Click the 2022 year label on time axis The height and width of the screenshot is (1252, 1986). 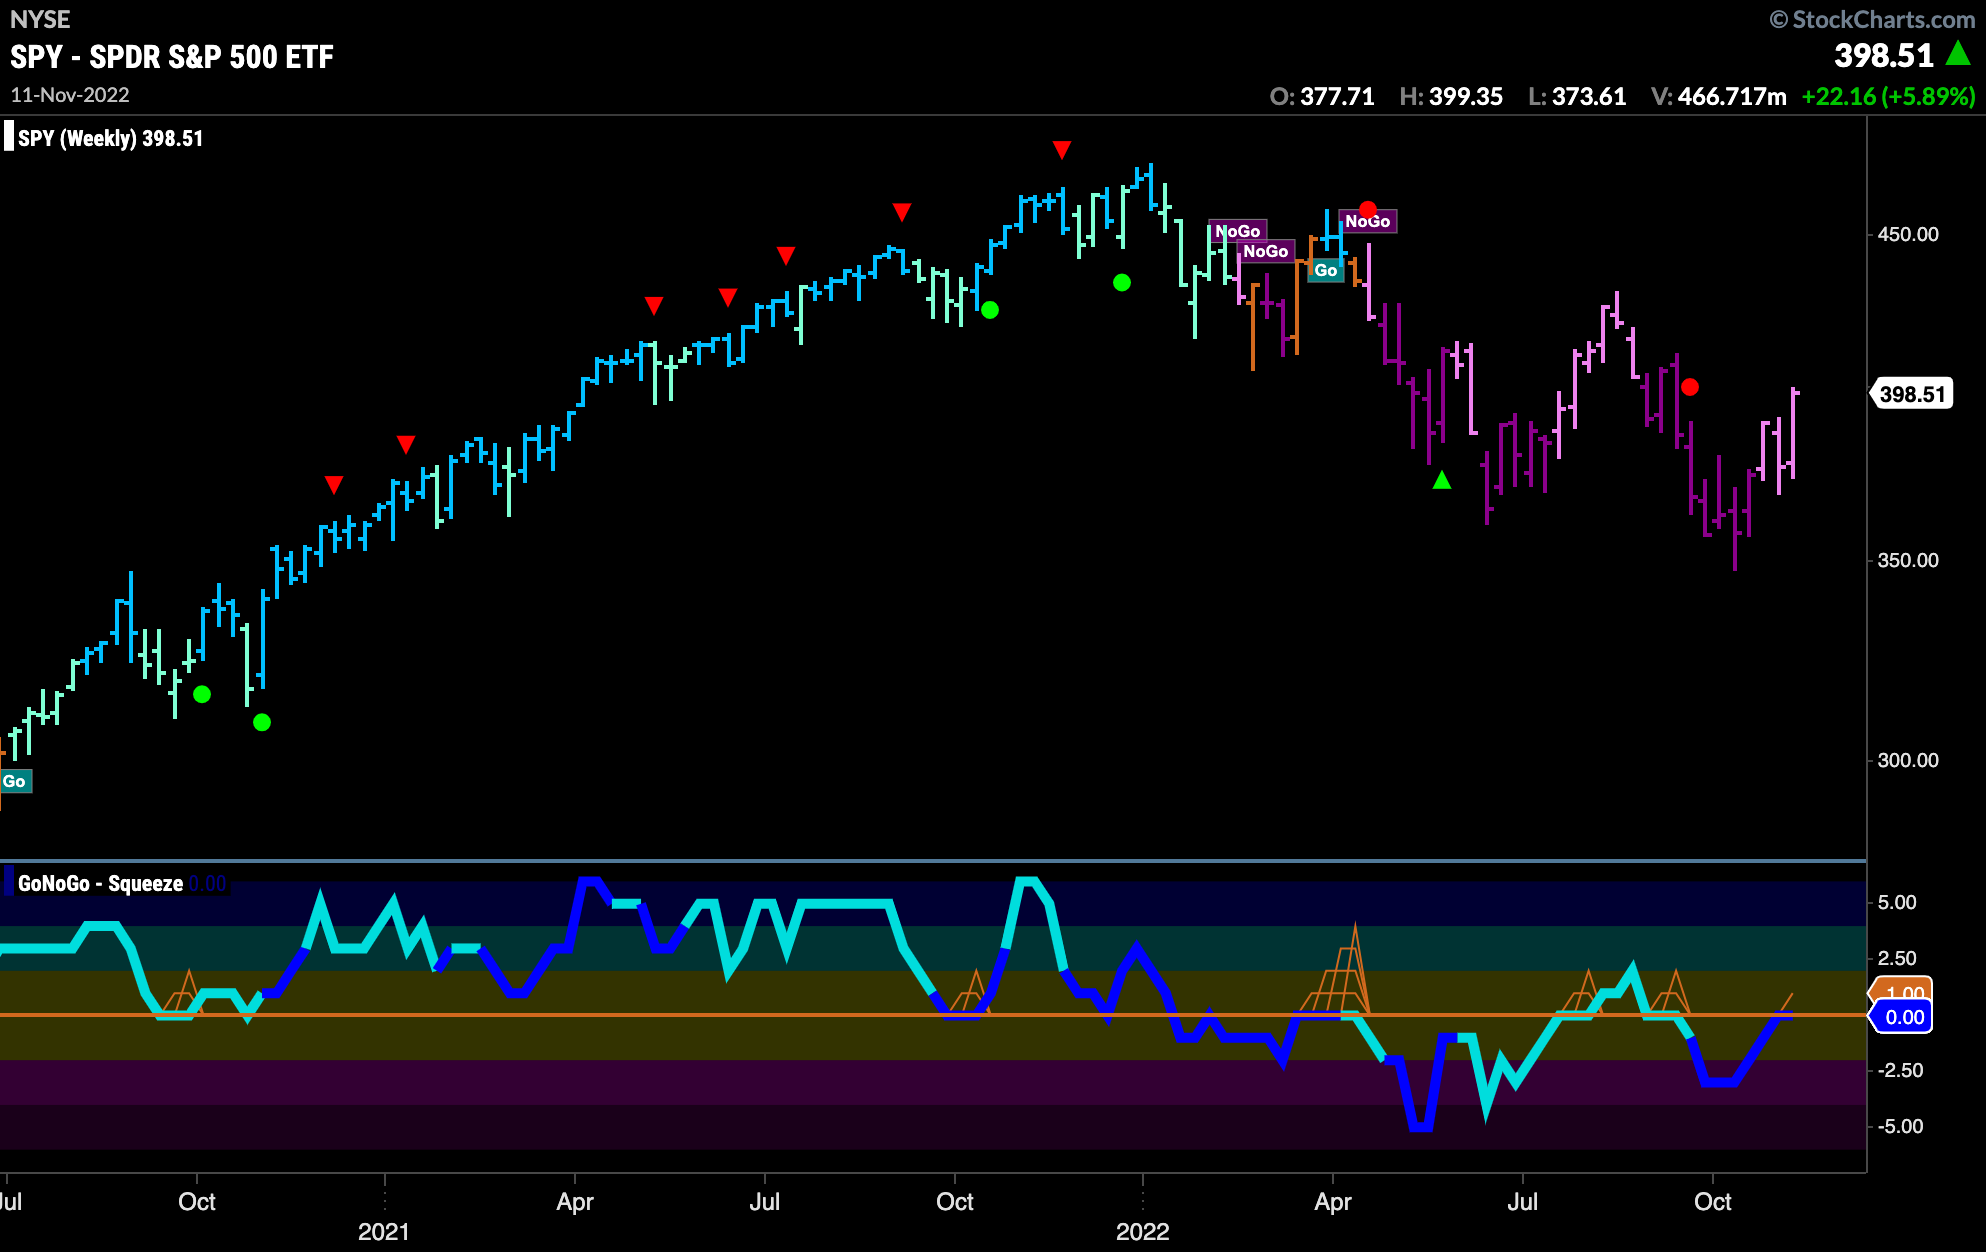(1142, 1232)
